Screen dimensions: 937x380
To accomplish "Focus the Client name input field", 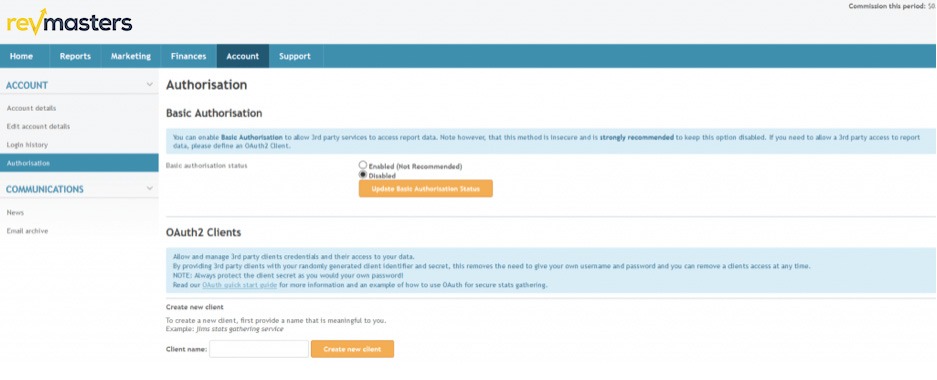I will pyautogui.click(x=259, y=349).
